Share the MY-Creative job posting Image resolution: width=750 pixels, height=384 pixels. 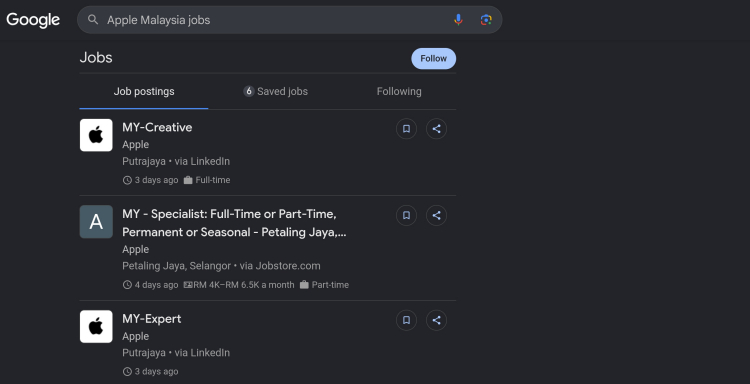coord(436,129)
